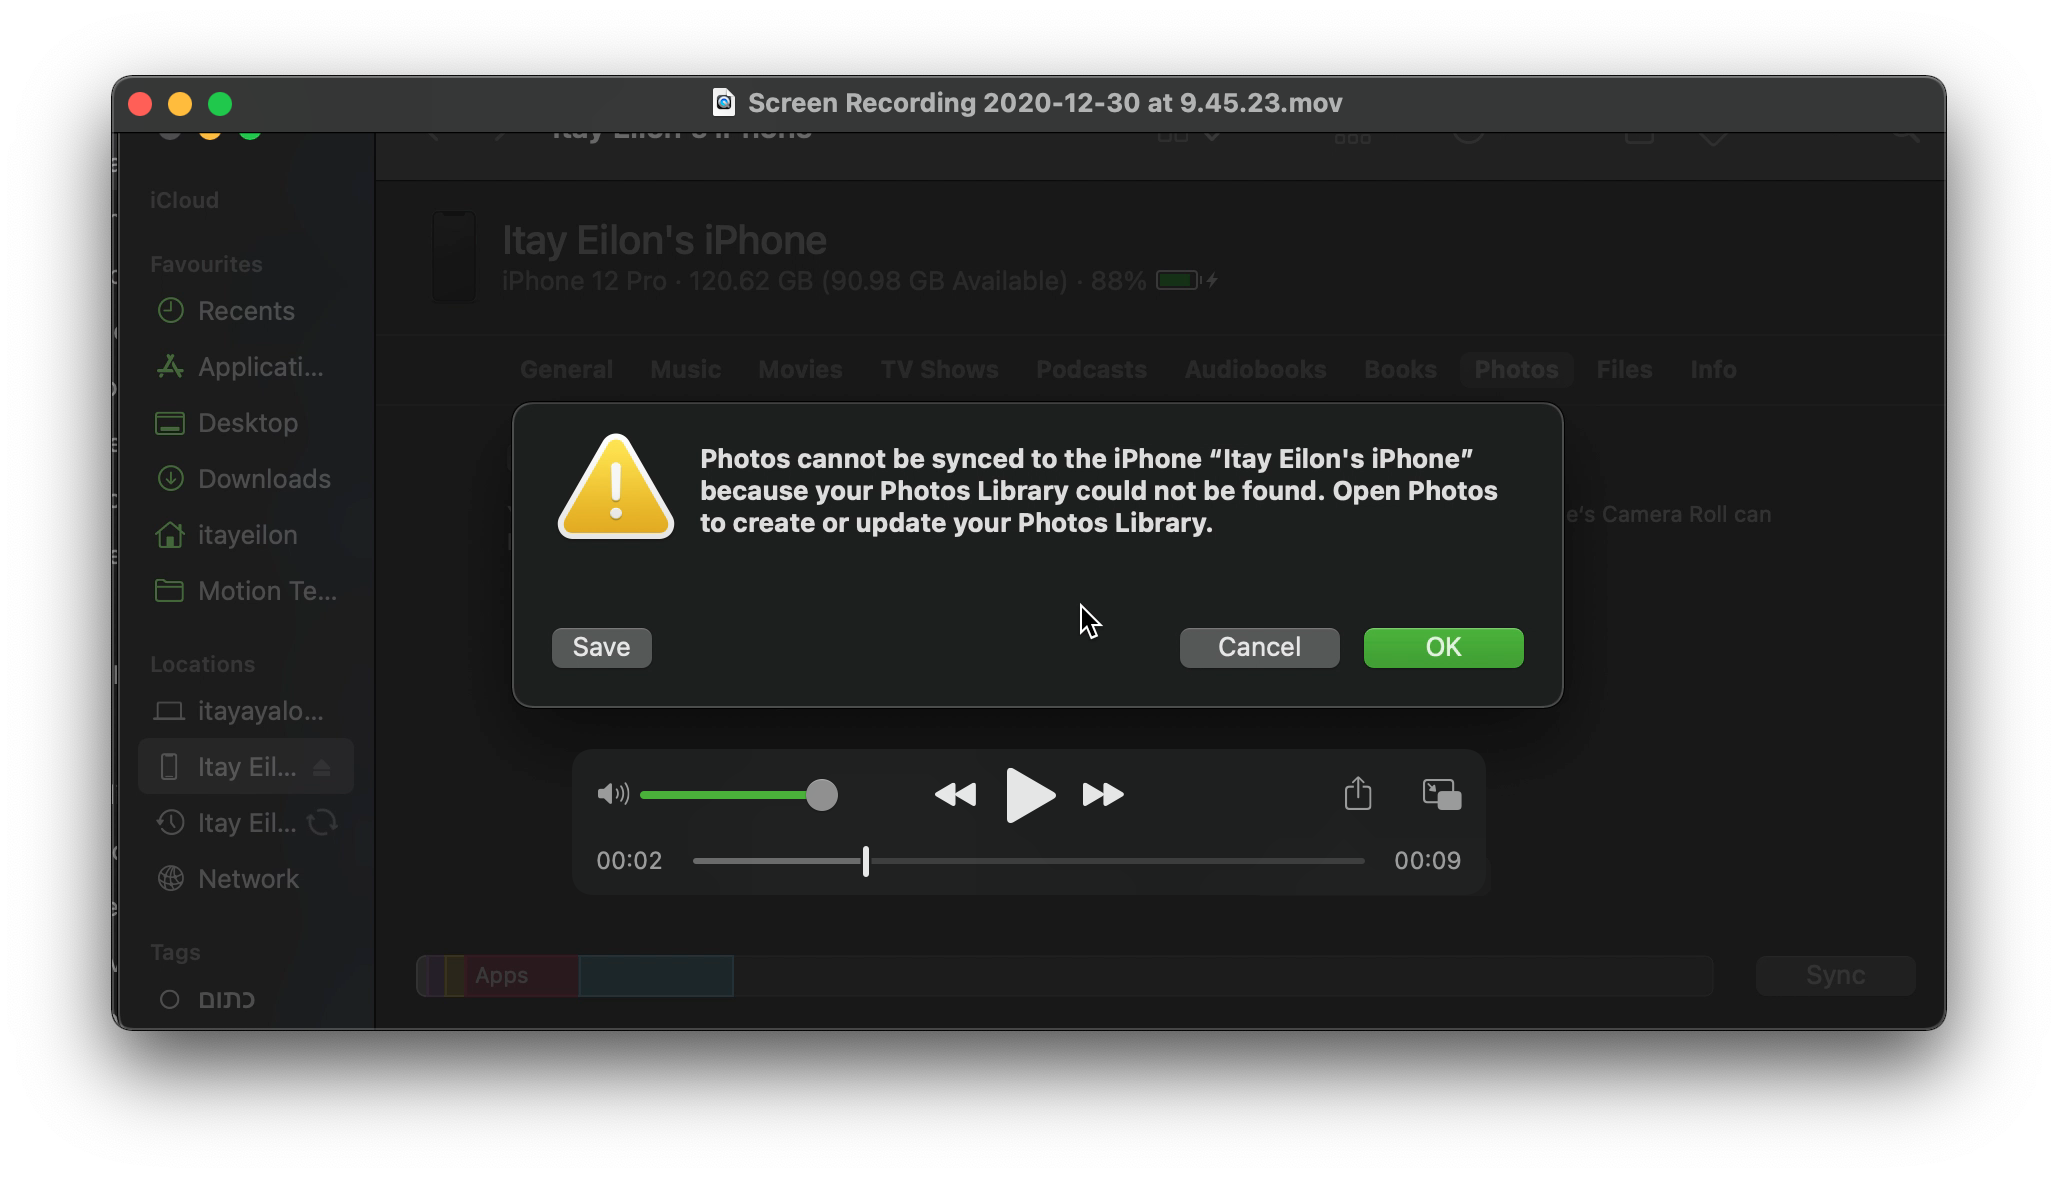Click the document icon in title bar

coord(723,102)
